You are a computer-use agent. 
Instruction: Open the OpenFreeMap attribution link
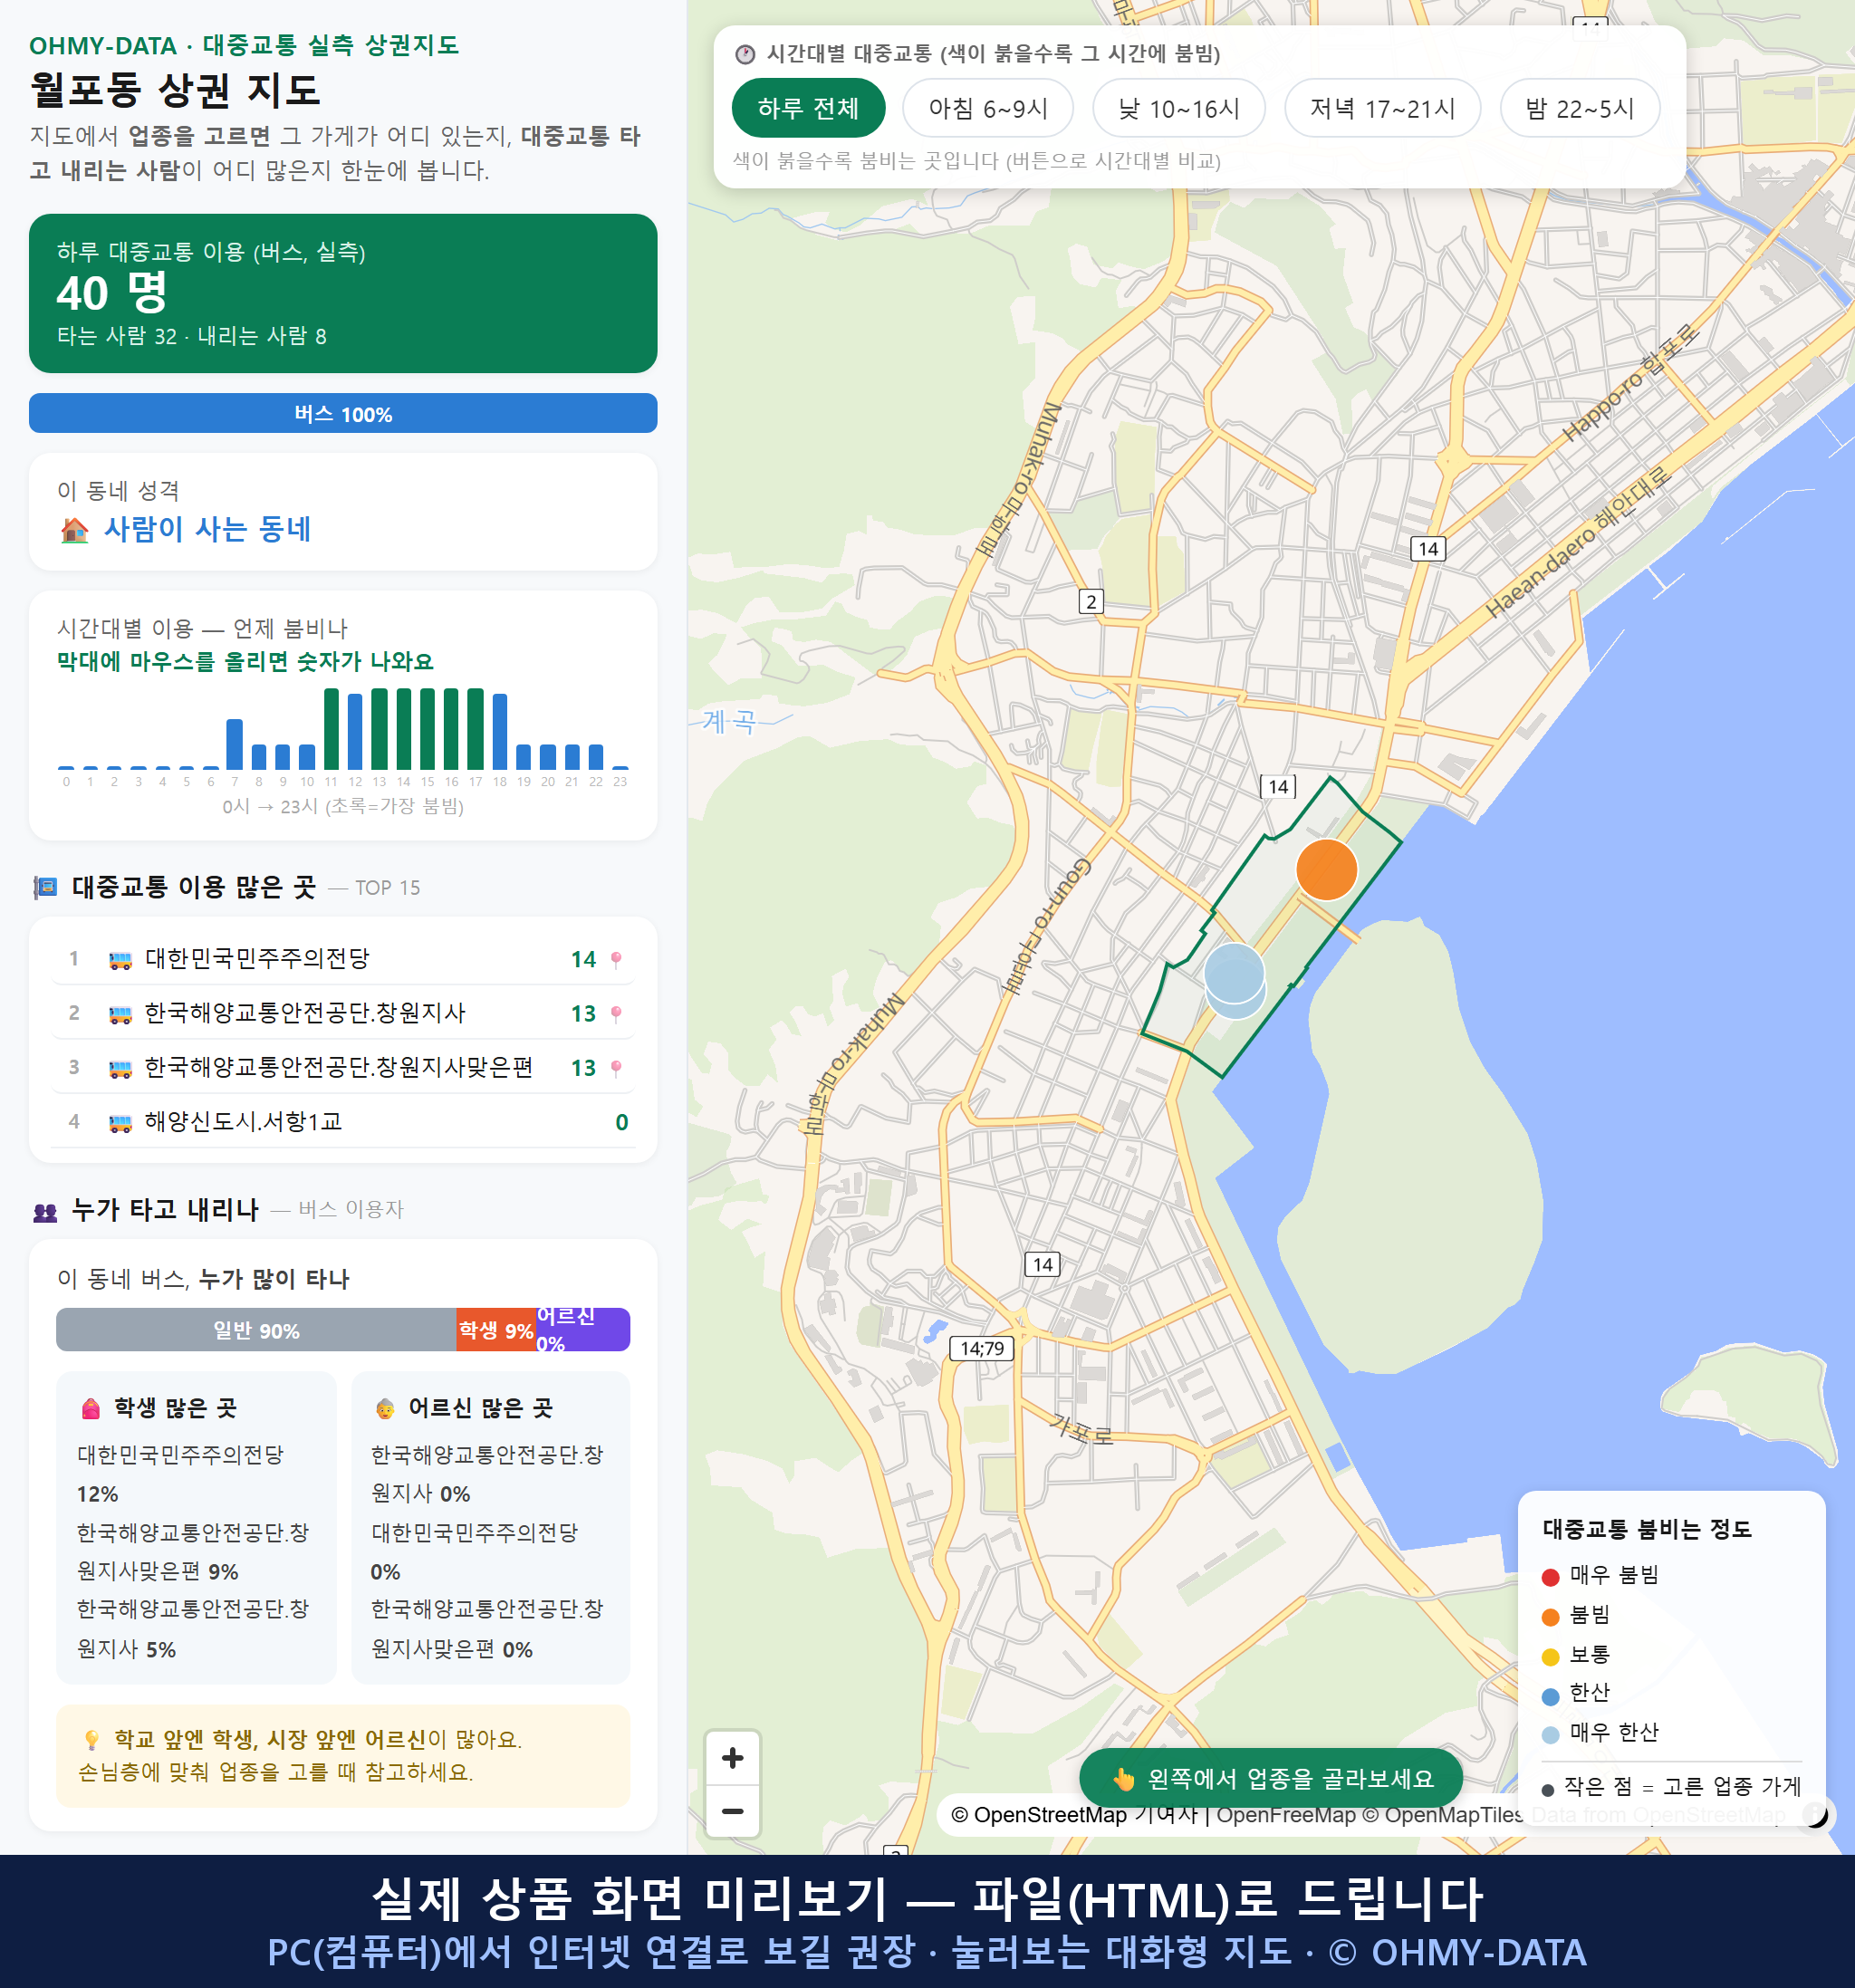point(1285,1814)
